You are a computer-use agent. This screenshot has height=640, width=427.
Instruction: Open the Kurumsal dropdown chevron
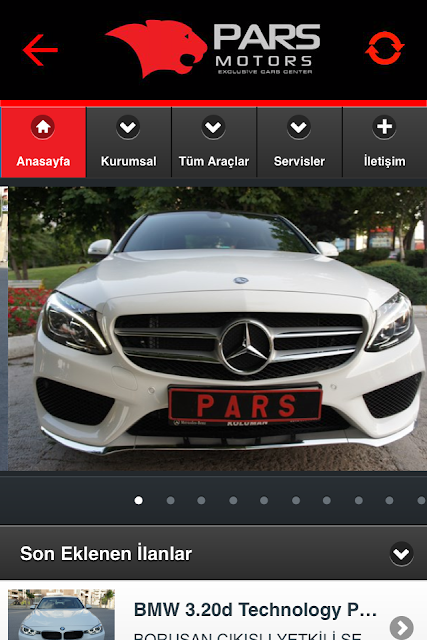[x=128, y=127]
